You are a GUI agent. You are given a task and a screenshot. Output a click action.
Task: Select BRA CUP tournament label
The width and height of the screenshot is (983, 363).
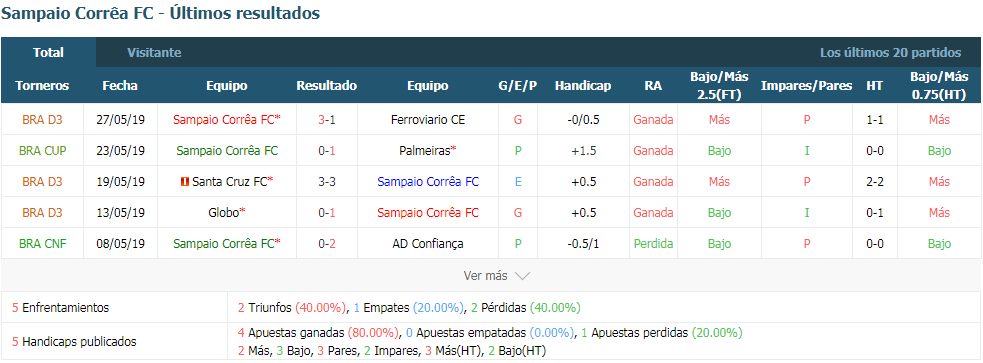[43, 150]
